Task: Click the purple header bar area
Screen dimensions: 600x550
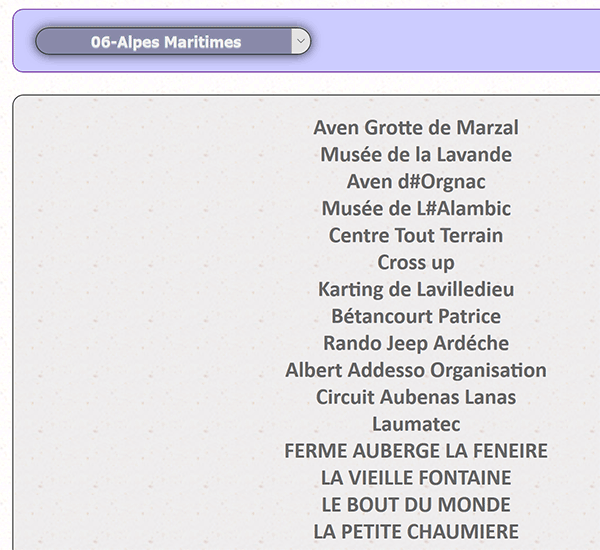Action: pyautogui.click(x=452, y=41)
